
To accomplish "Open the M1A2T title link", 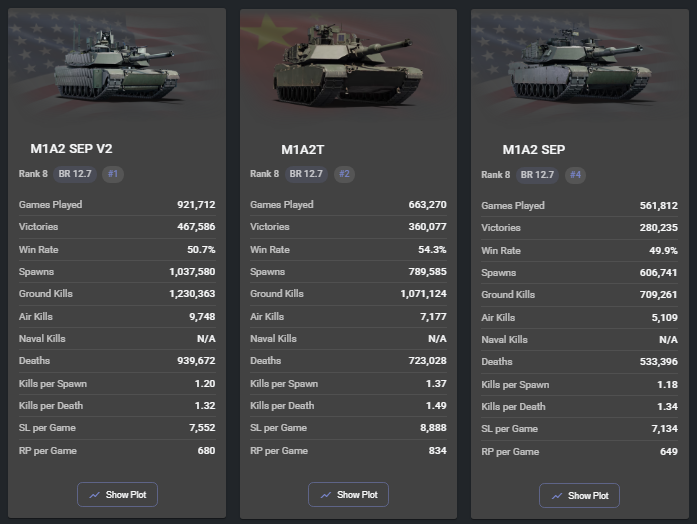I will [302, 150].
